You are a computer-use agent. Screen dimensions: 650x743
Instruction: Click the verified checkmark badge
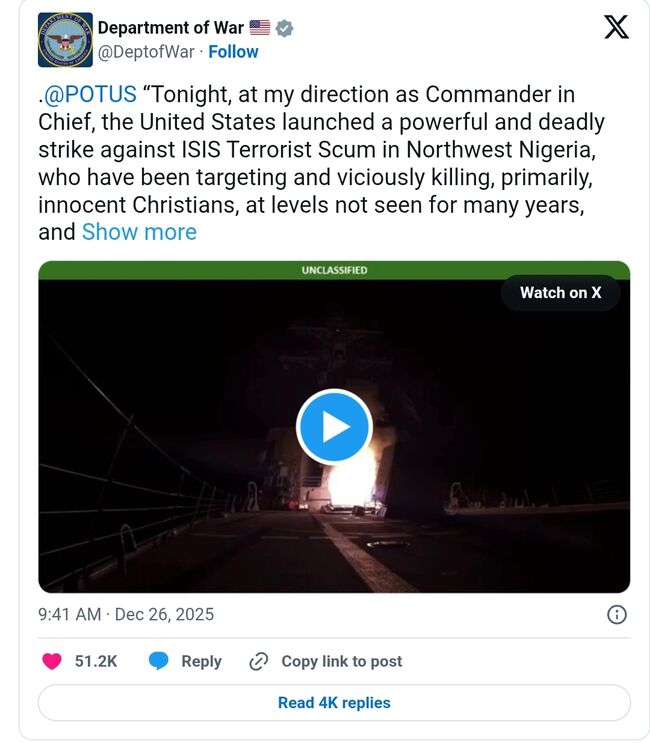(284, 28)
